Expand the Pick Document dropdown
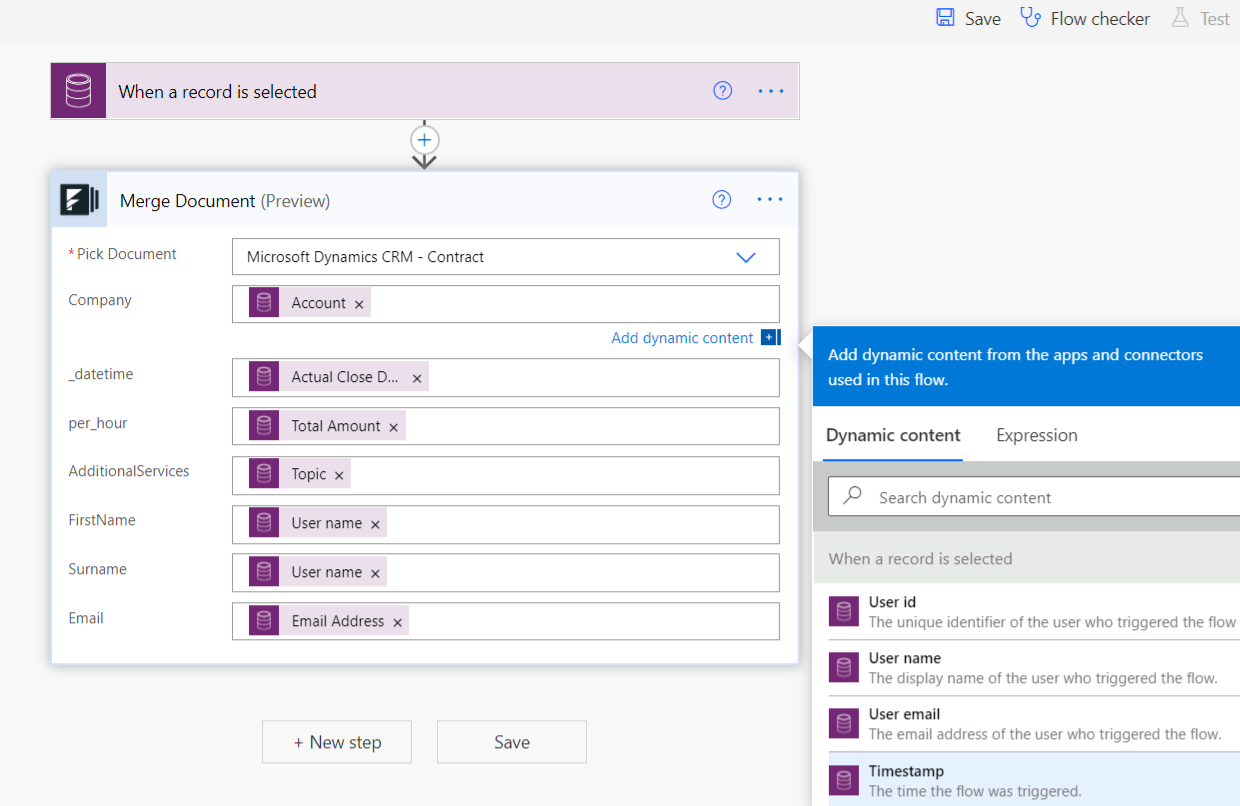The image size is (1240, 806). coord(746,257)
